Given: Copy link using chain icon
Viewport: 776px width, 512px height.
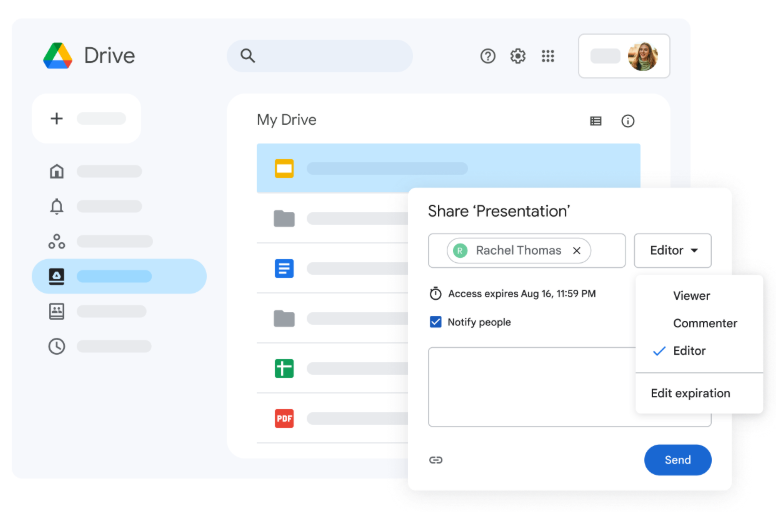Looking at the screenshot, I should click(x=436, y=460).
